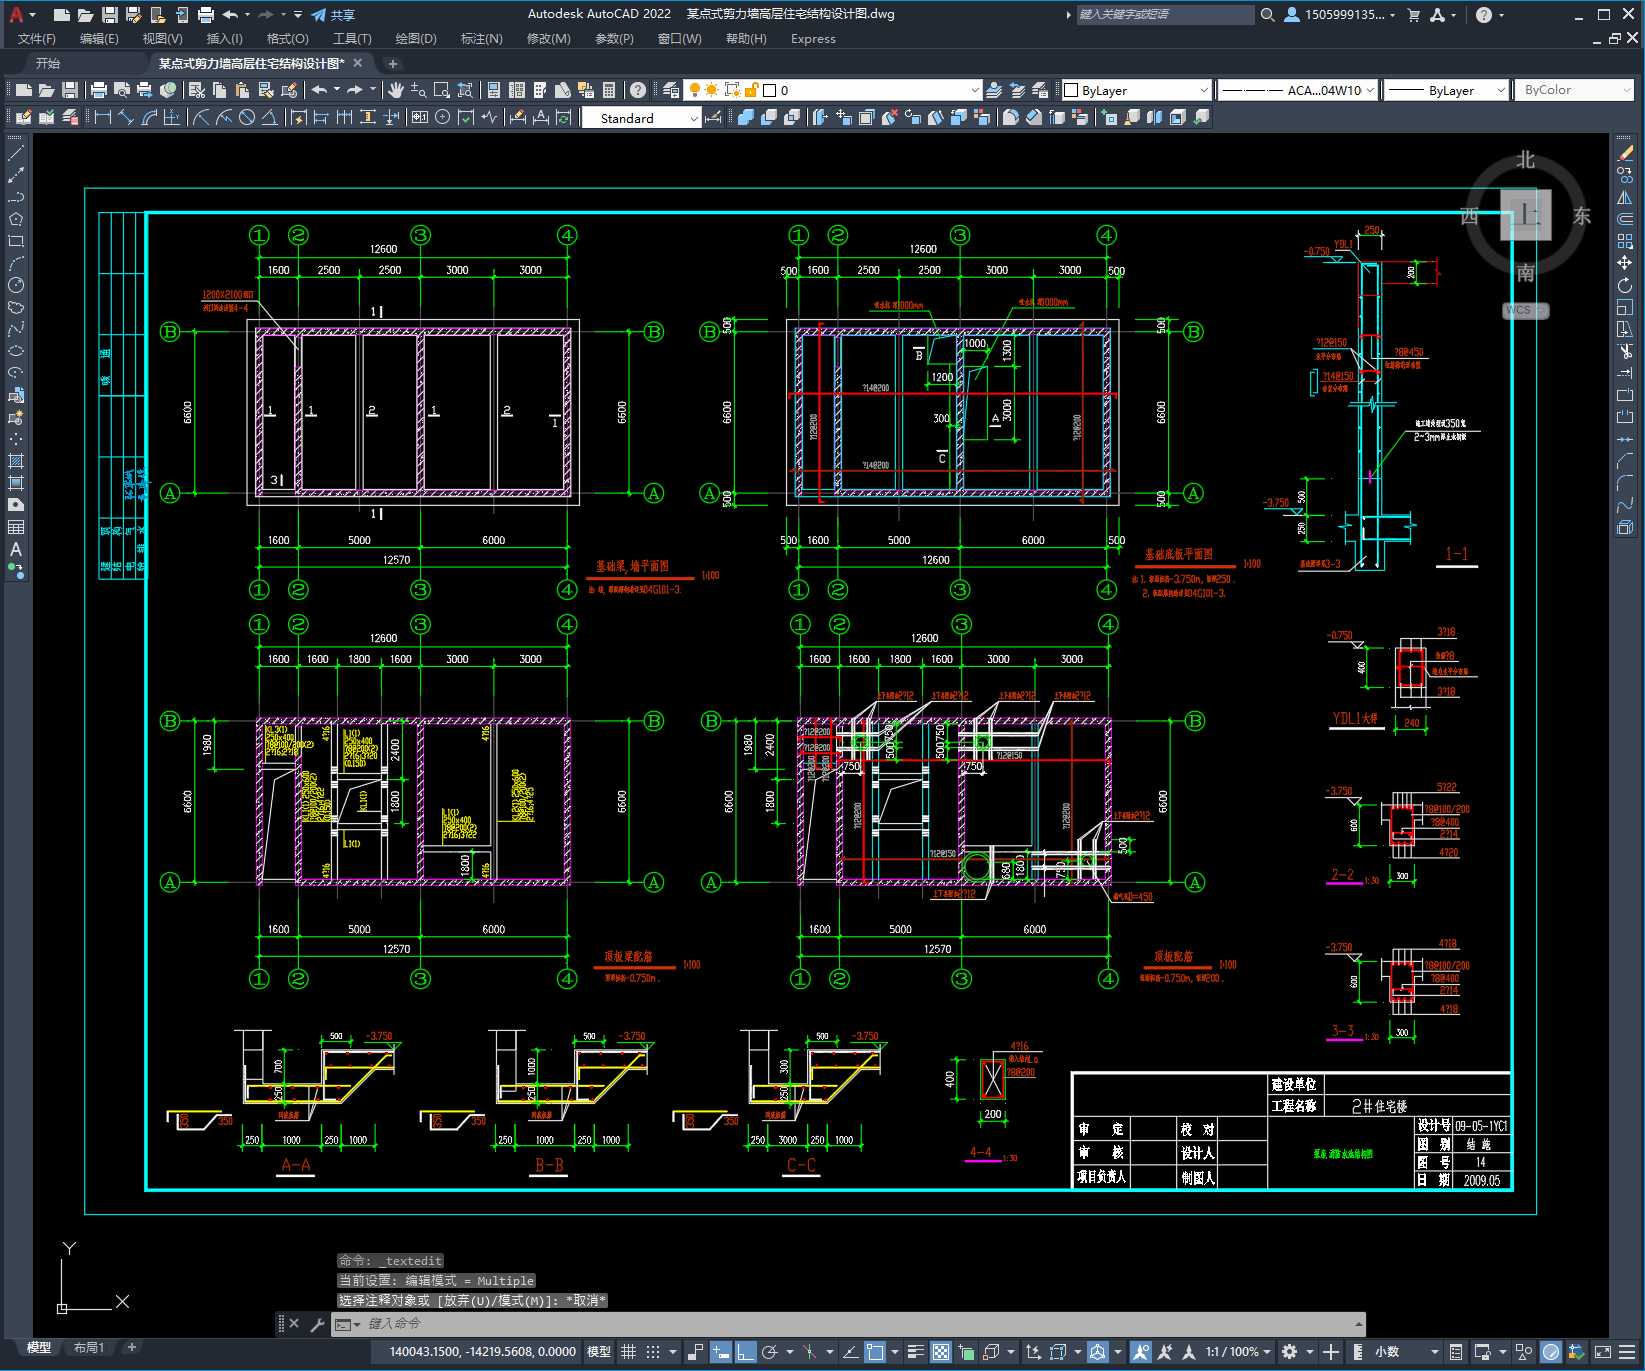Select the Arc Length dimension tool
Image resolution: width=1645 pixels, height=1371 pixels.
click(x=149, y=117)
